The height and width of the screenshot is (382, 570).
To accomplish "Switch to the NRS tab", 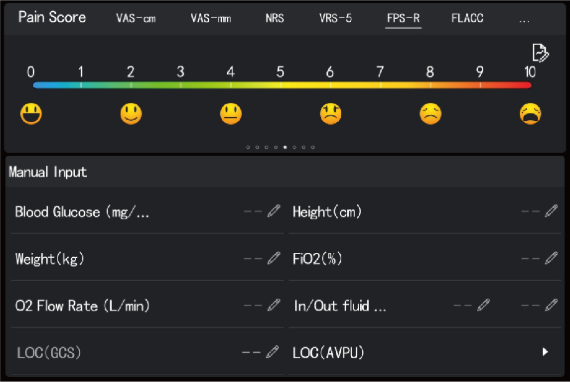I will pos(275,18).
